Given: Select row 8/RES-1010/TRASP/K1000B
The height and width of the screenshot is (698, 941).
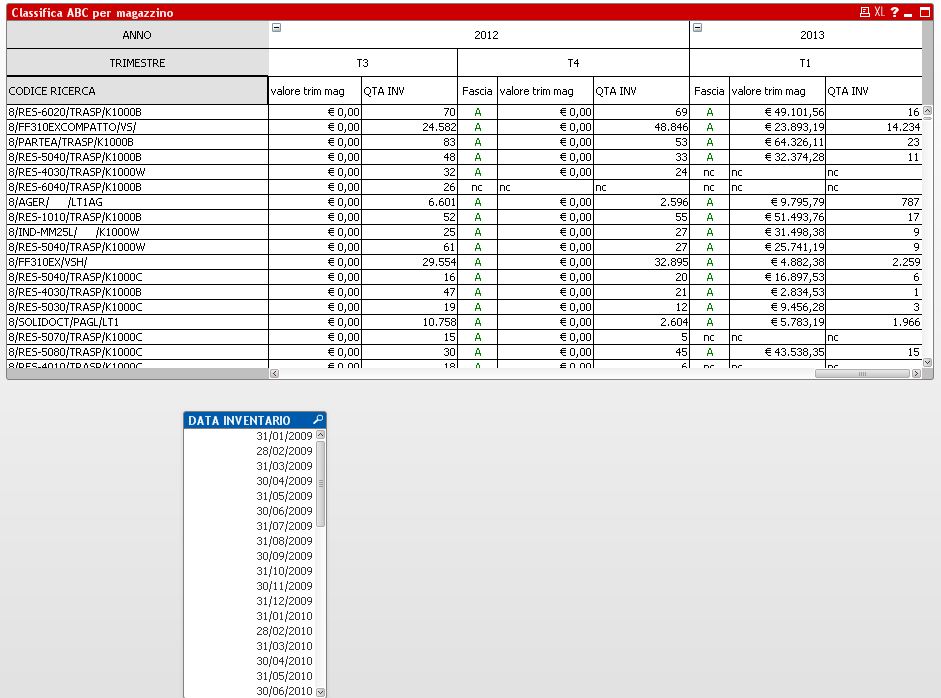Looking at the screenshot, I should (137, 217).
